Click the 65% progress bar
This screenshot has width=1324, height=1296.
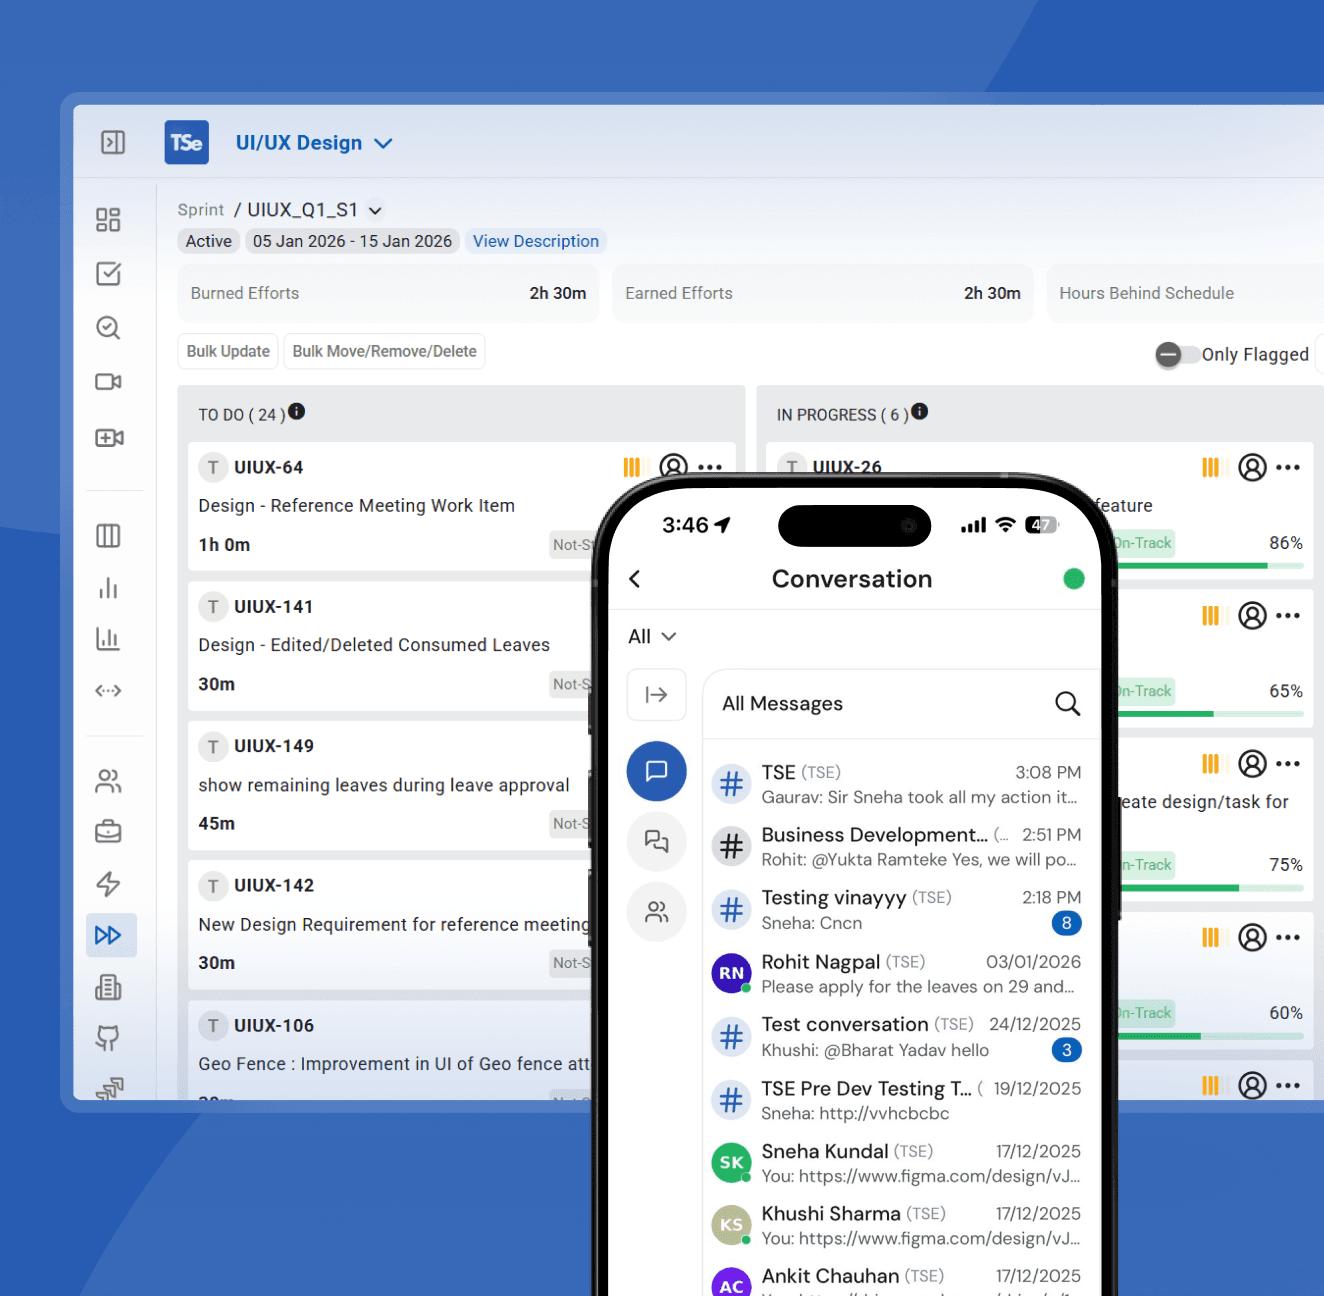[1210, 714]
